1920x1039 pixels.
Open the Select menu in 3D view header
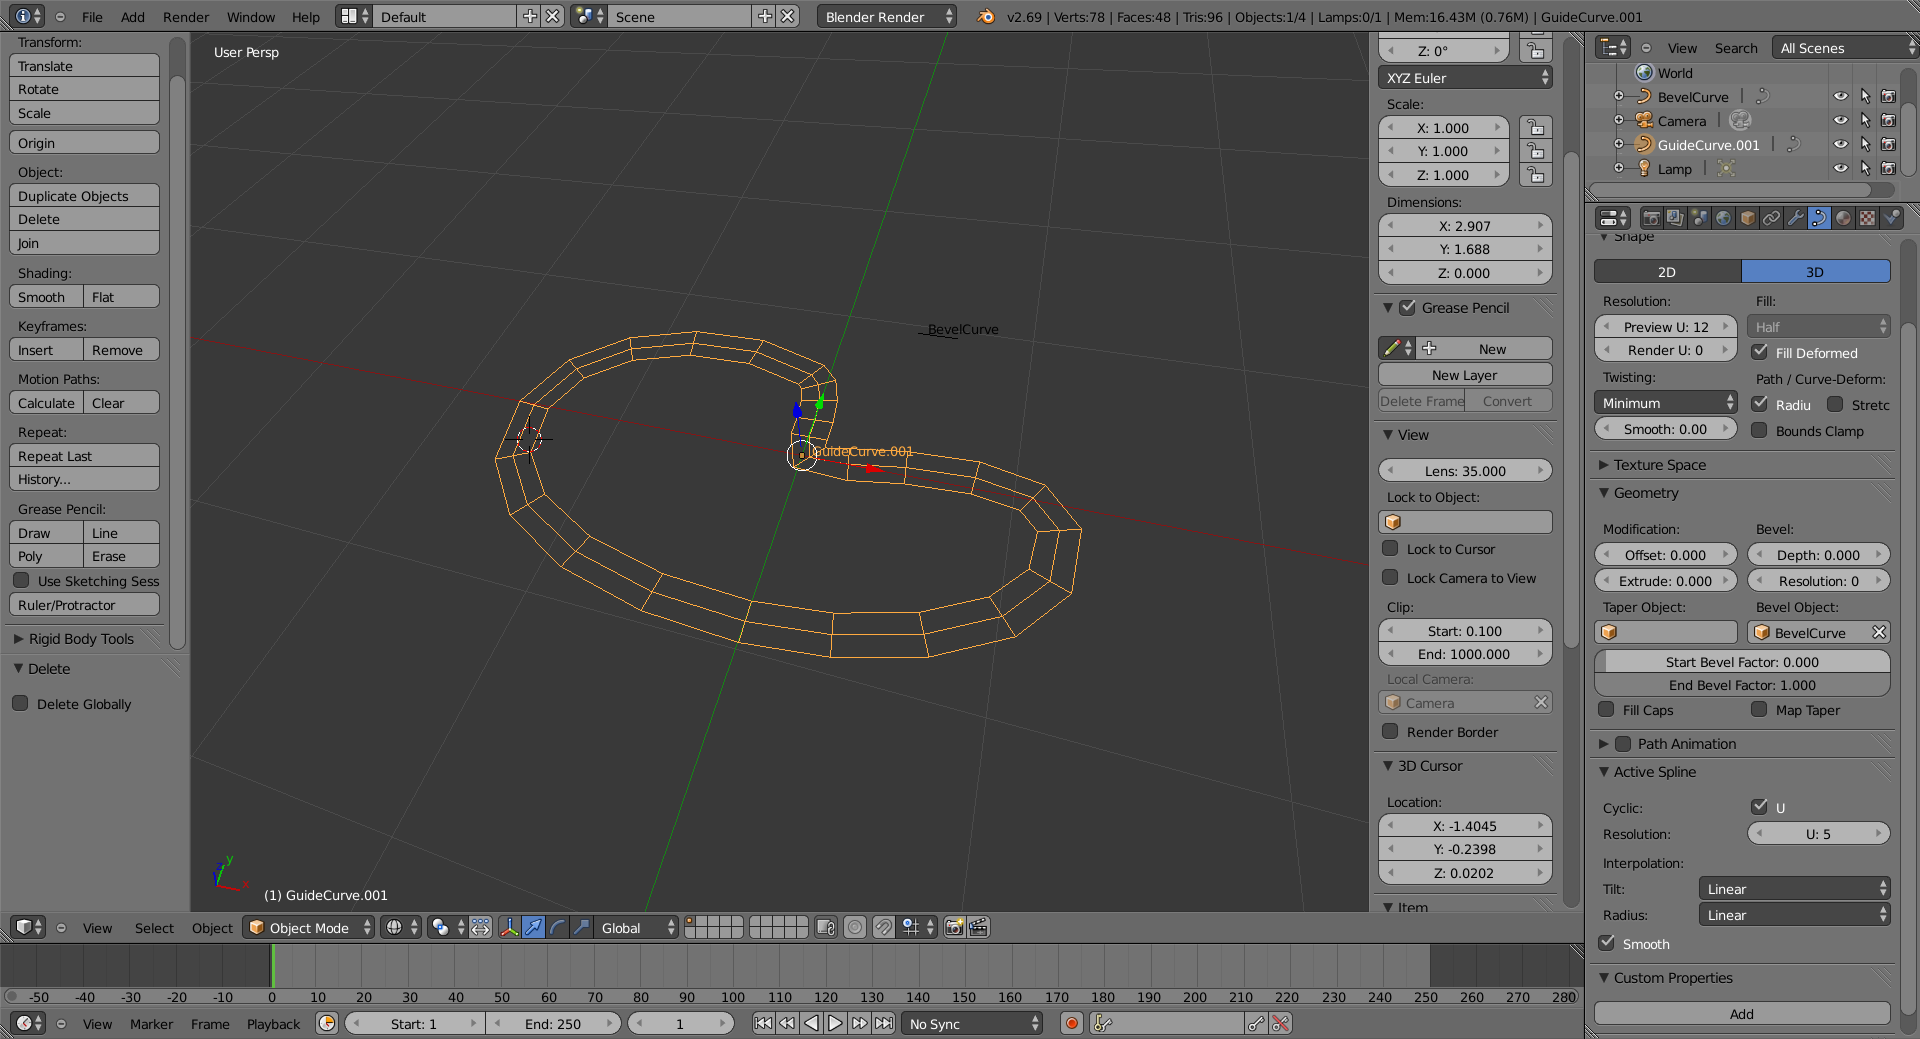tap(154, 927)
